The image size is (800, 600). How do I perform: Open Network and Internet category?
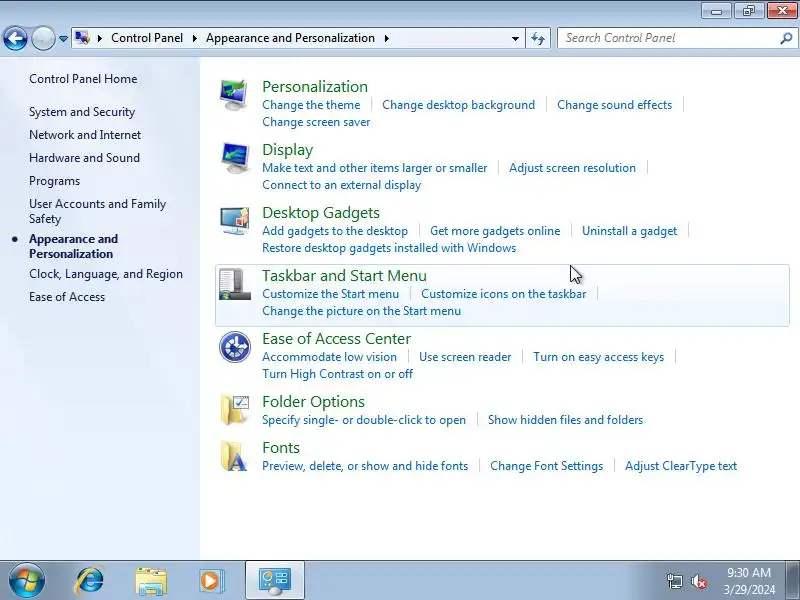coord(85,135)
